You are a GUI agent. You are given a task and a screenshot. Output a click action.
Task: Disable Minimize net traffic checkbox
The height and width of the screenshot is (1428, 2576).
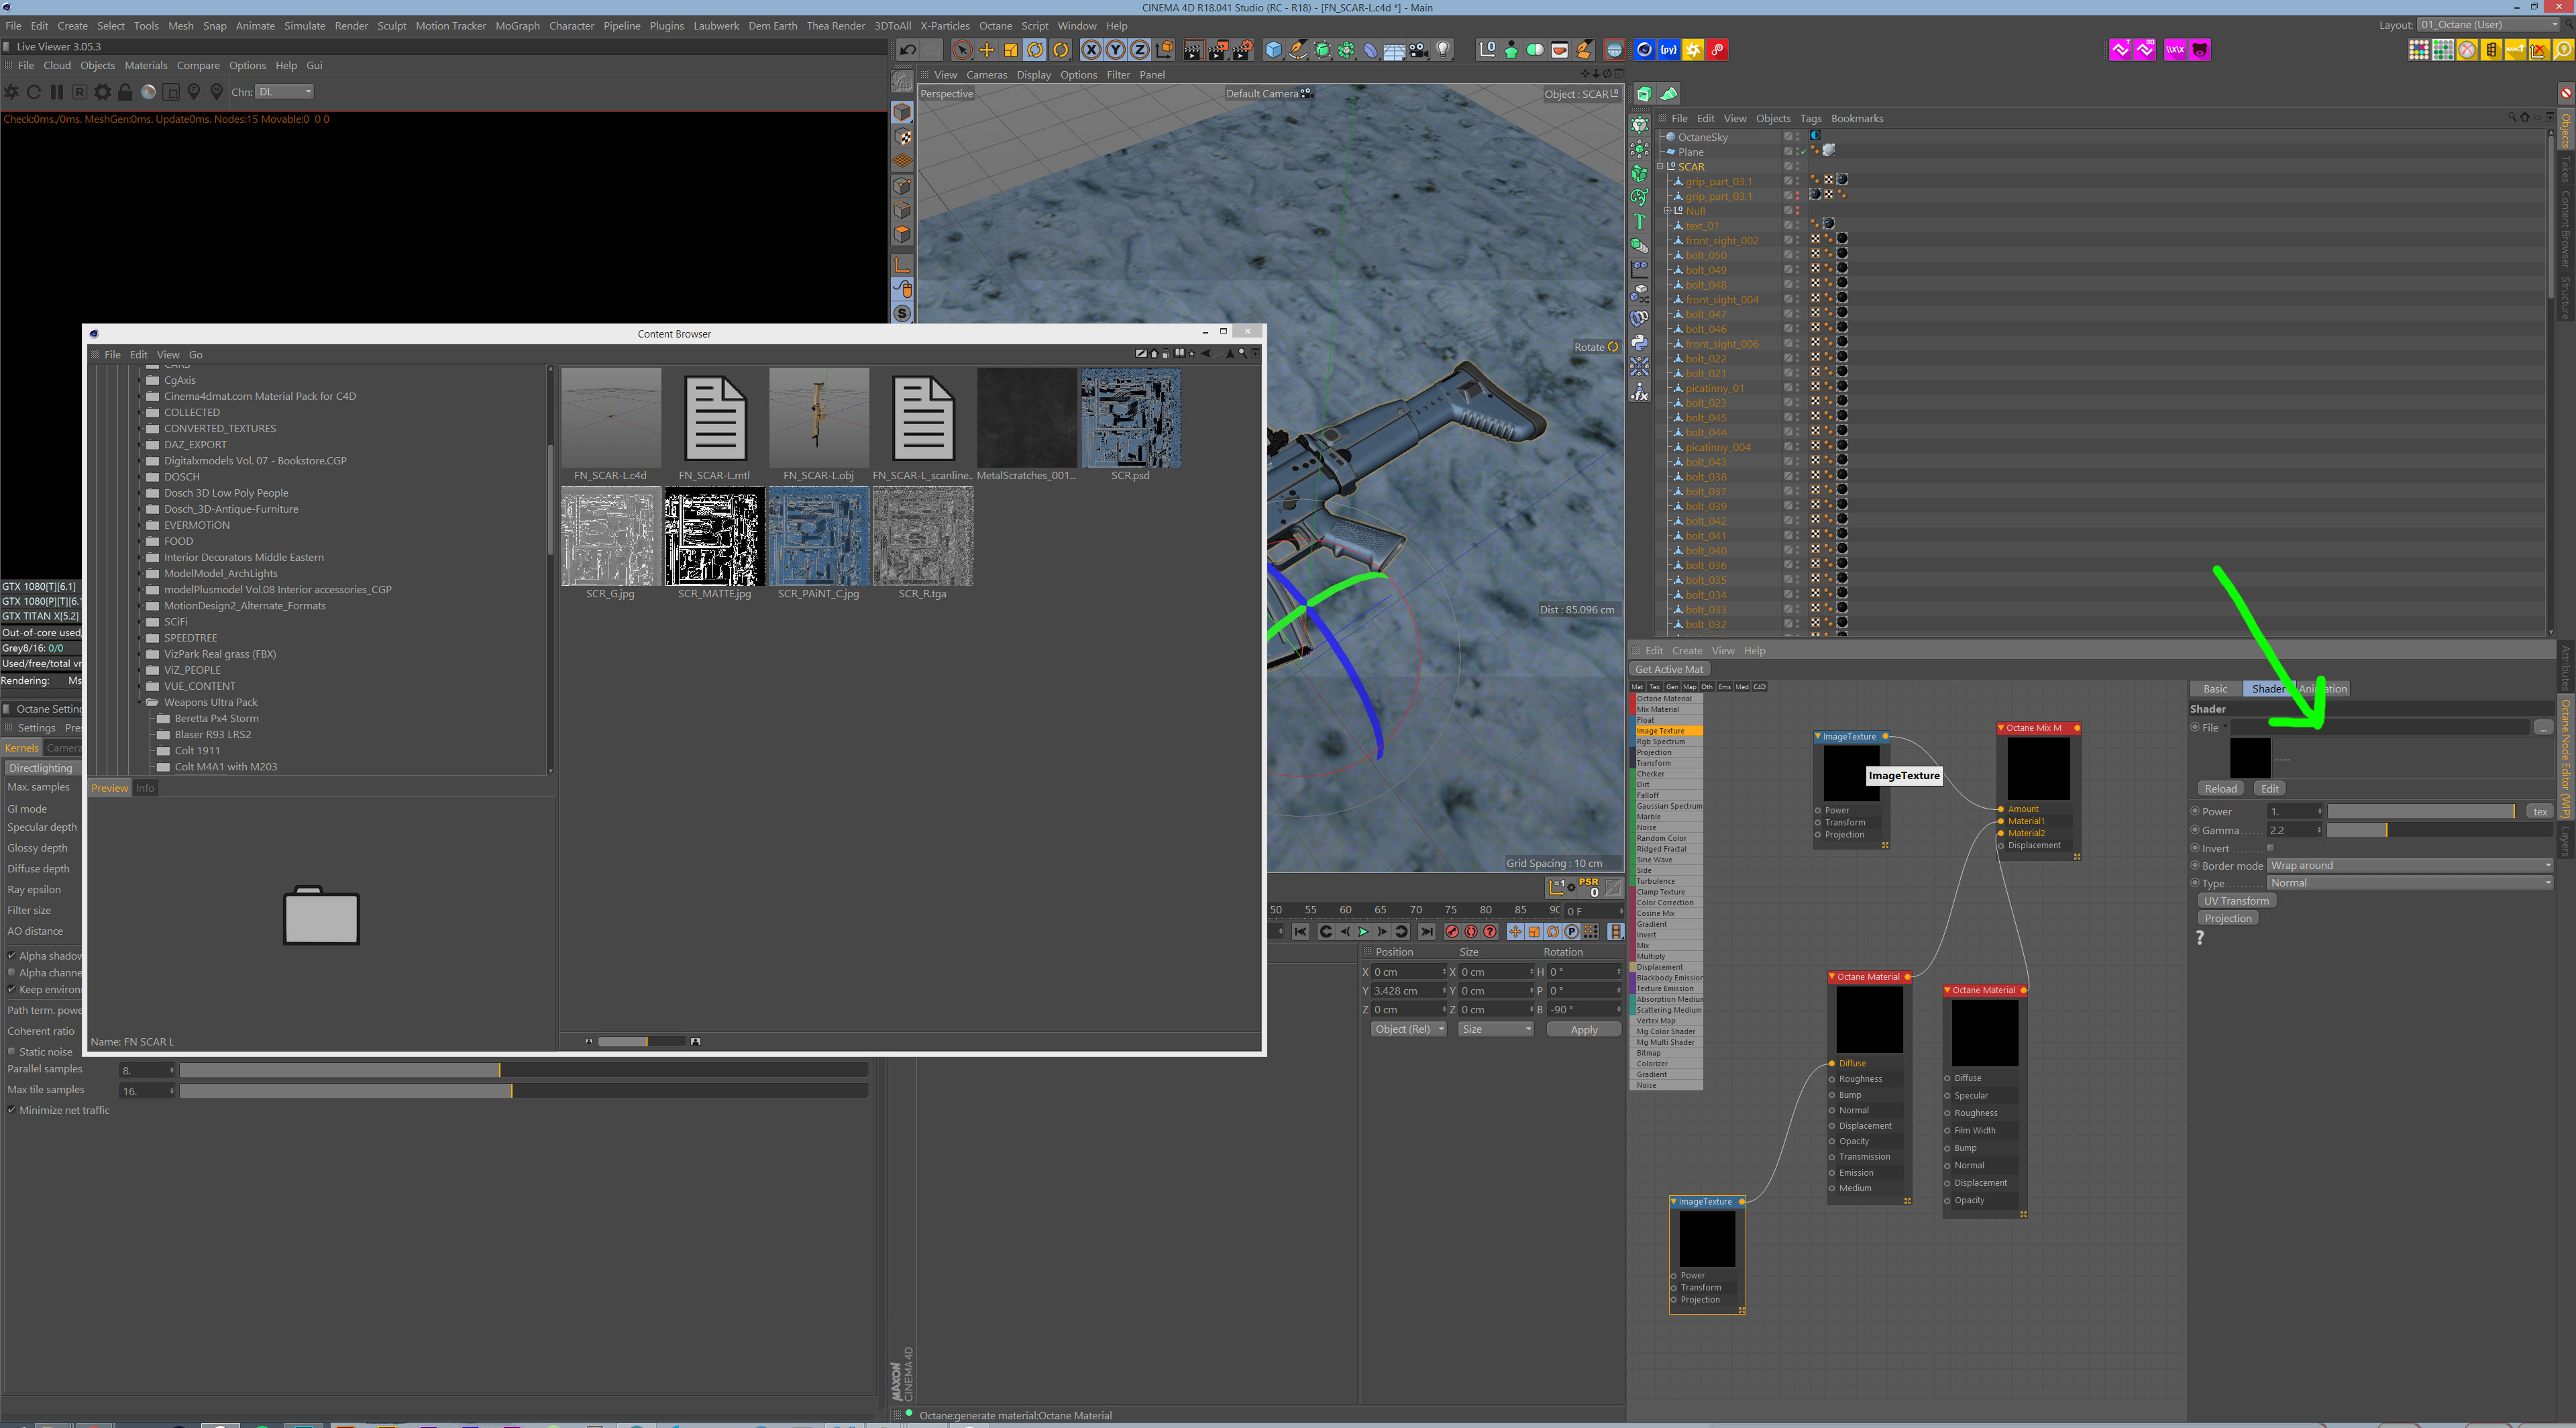pyautogui.click(x=12, y=1110)
